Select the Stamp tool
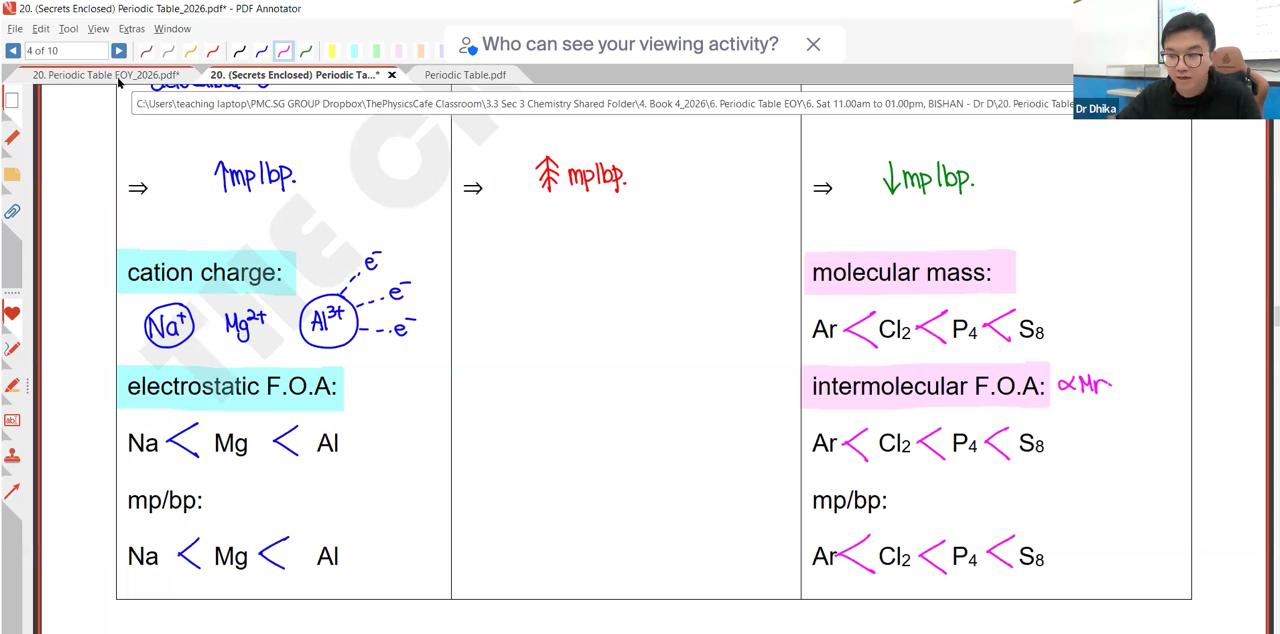1280x634 pixels. pyautogui.click(x=12, y=456)
